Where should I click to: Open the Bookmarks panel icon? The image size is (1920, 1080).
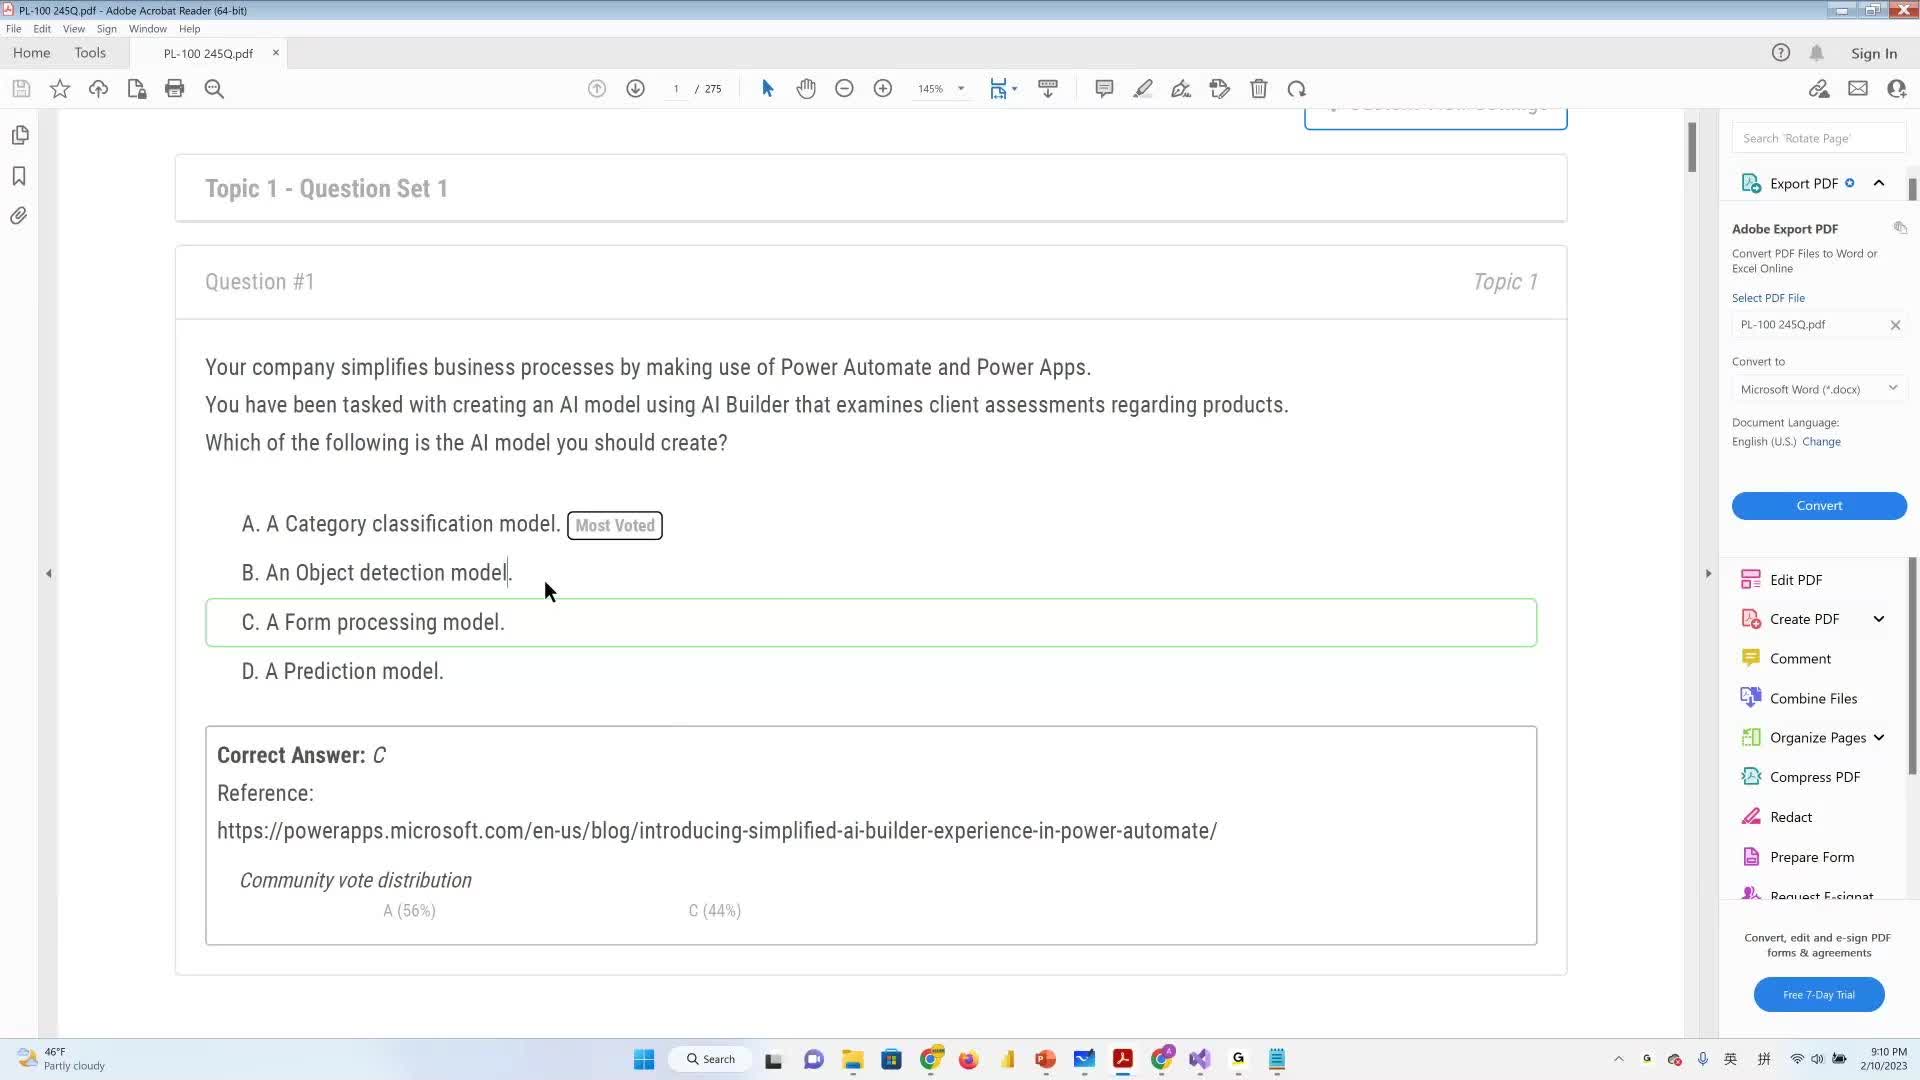19,176
